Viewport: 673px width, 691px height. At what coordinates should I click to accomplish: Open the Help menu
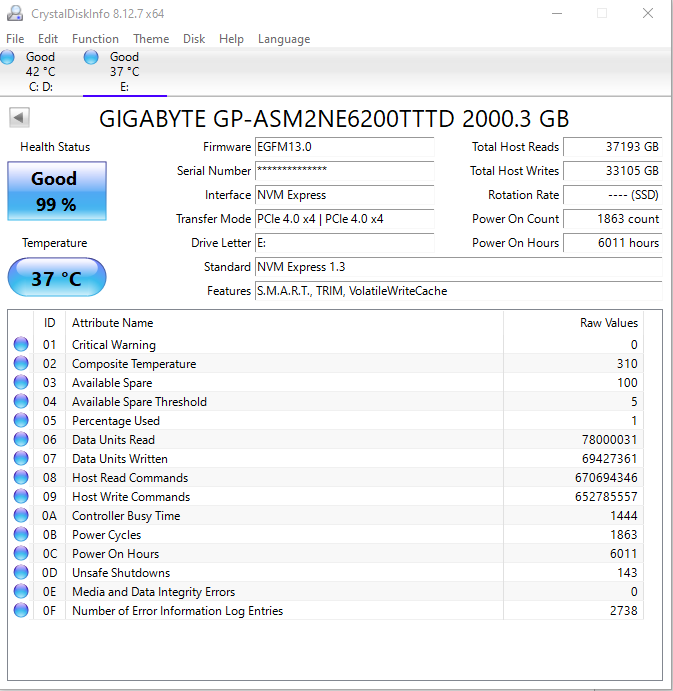(231, 39)
